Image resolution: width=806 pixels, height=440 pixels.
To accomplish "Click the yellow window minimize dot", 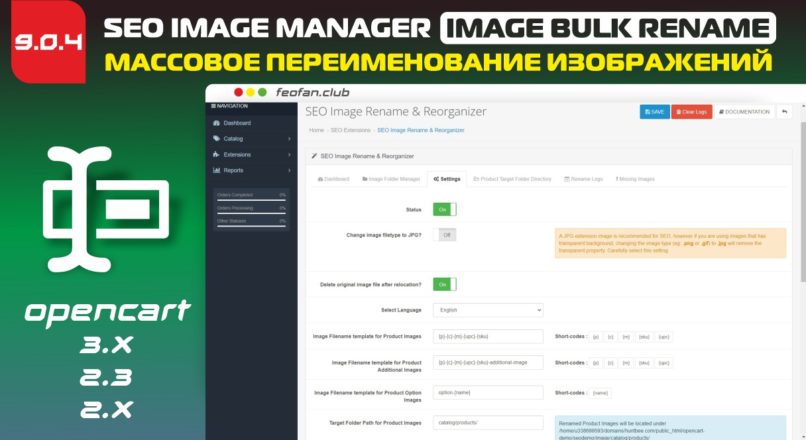I will click(x=250, y=92).
